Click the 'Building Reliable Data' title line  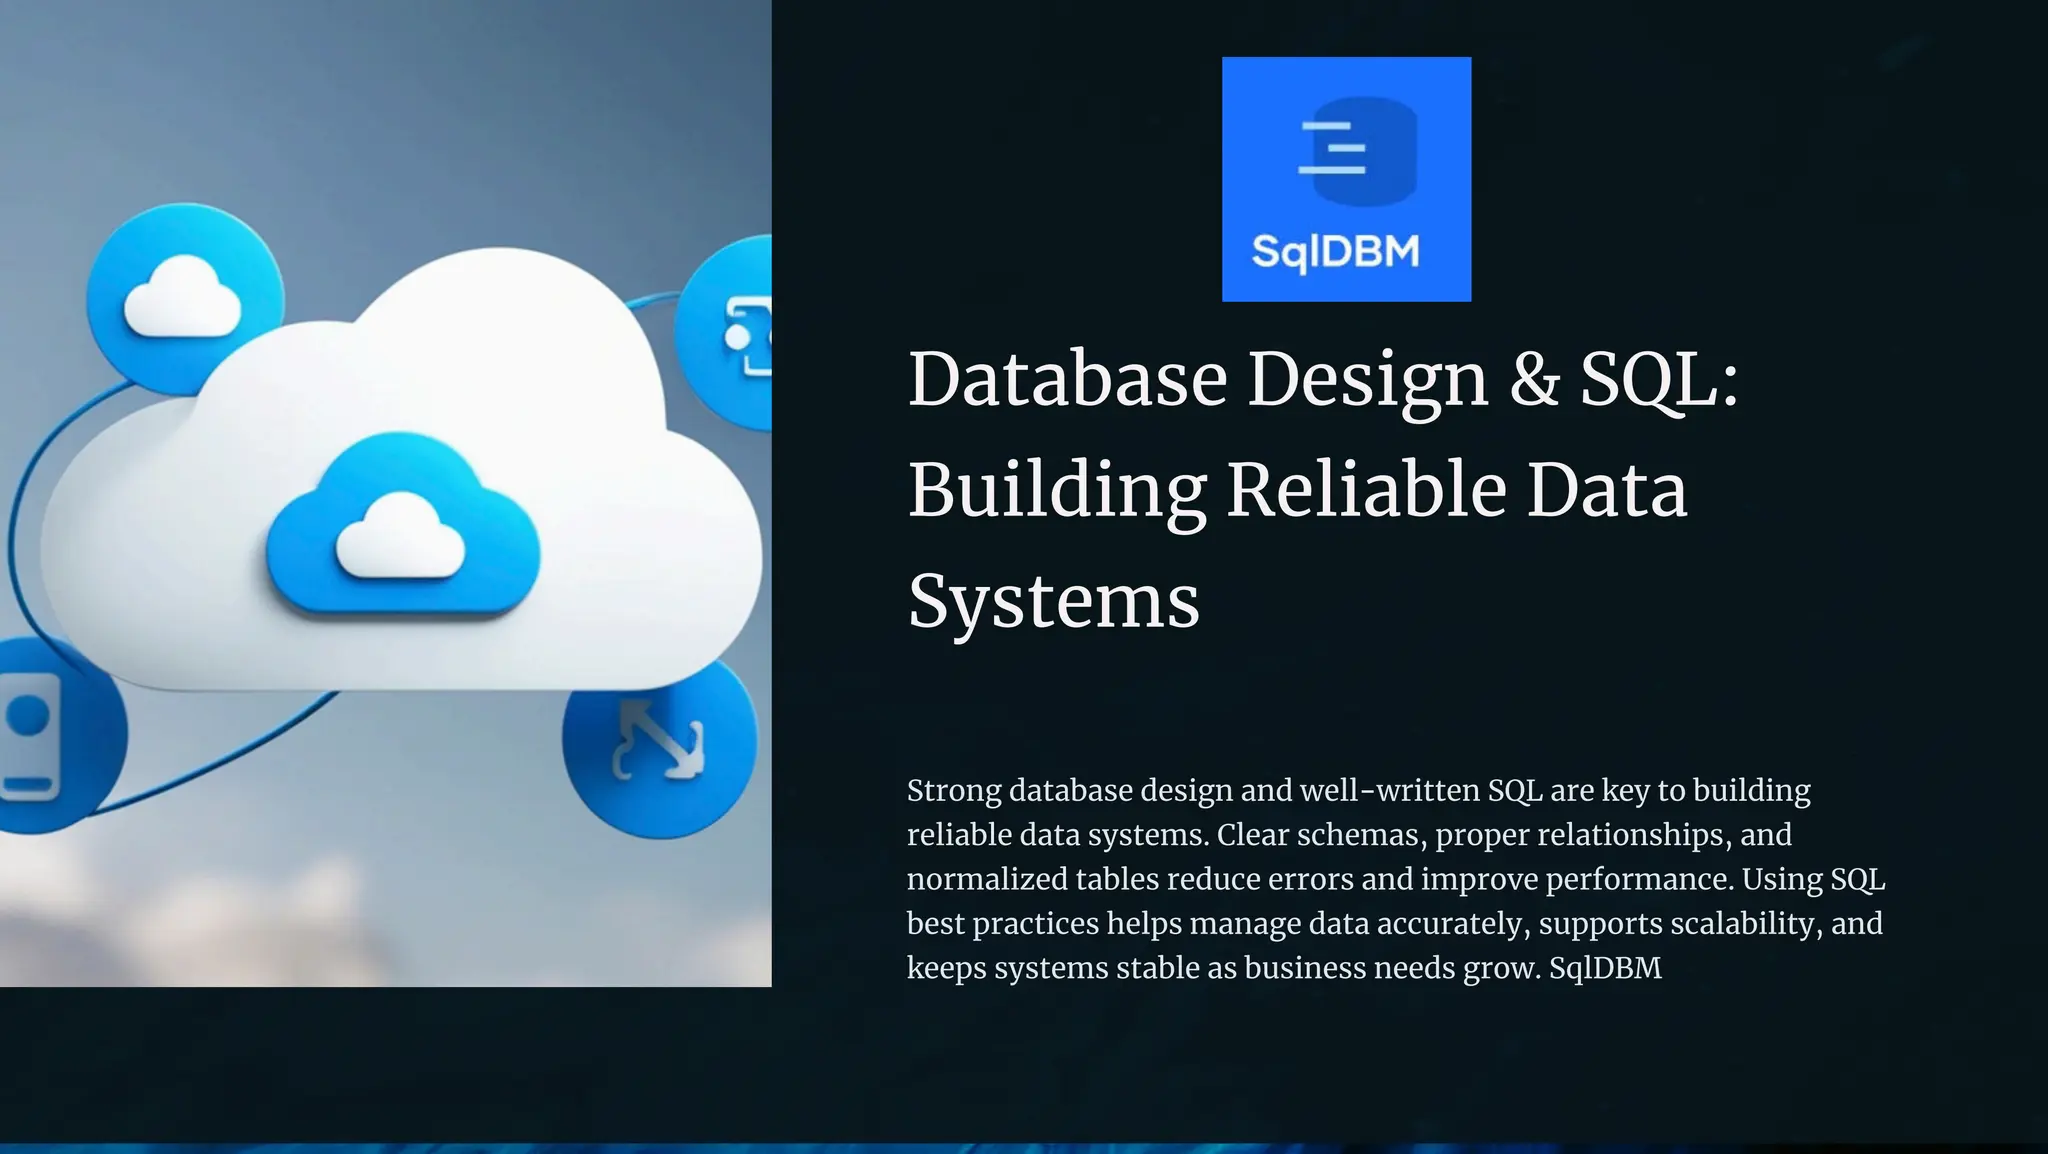tap(1297, 490)
